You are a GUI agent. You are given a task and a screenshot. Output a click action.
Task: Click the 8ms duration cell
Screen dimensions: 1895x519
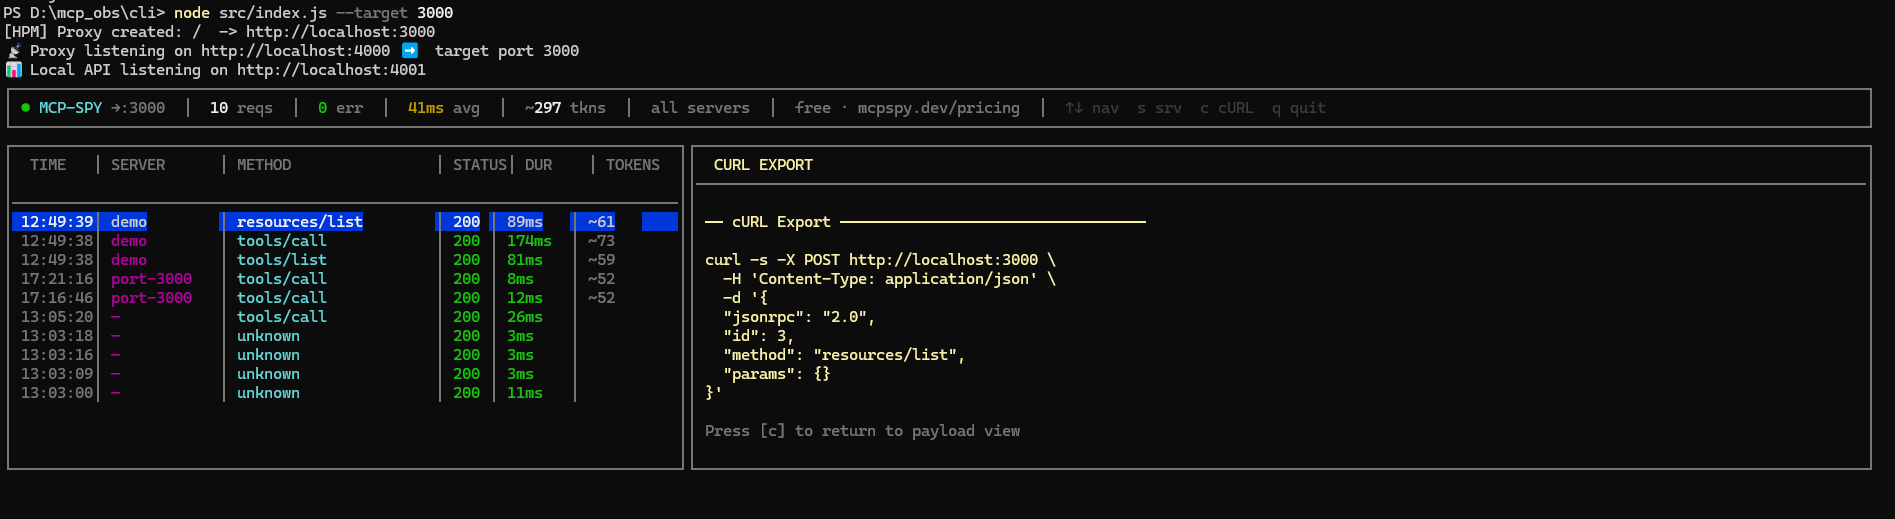(x=520, y=279)
